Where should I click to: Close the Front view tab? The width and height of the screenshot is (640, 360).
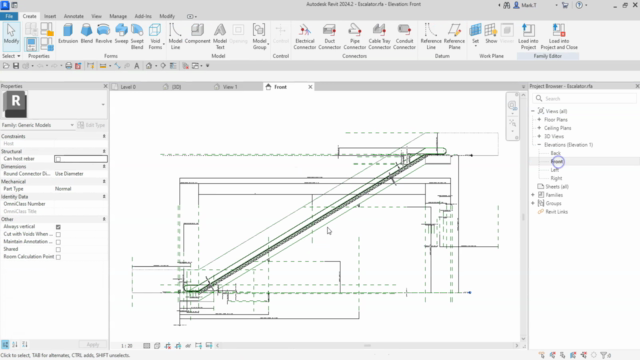[310, 87]
